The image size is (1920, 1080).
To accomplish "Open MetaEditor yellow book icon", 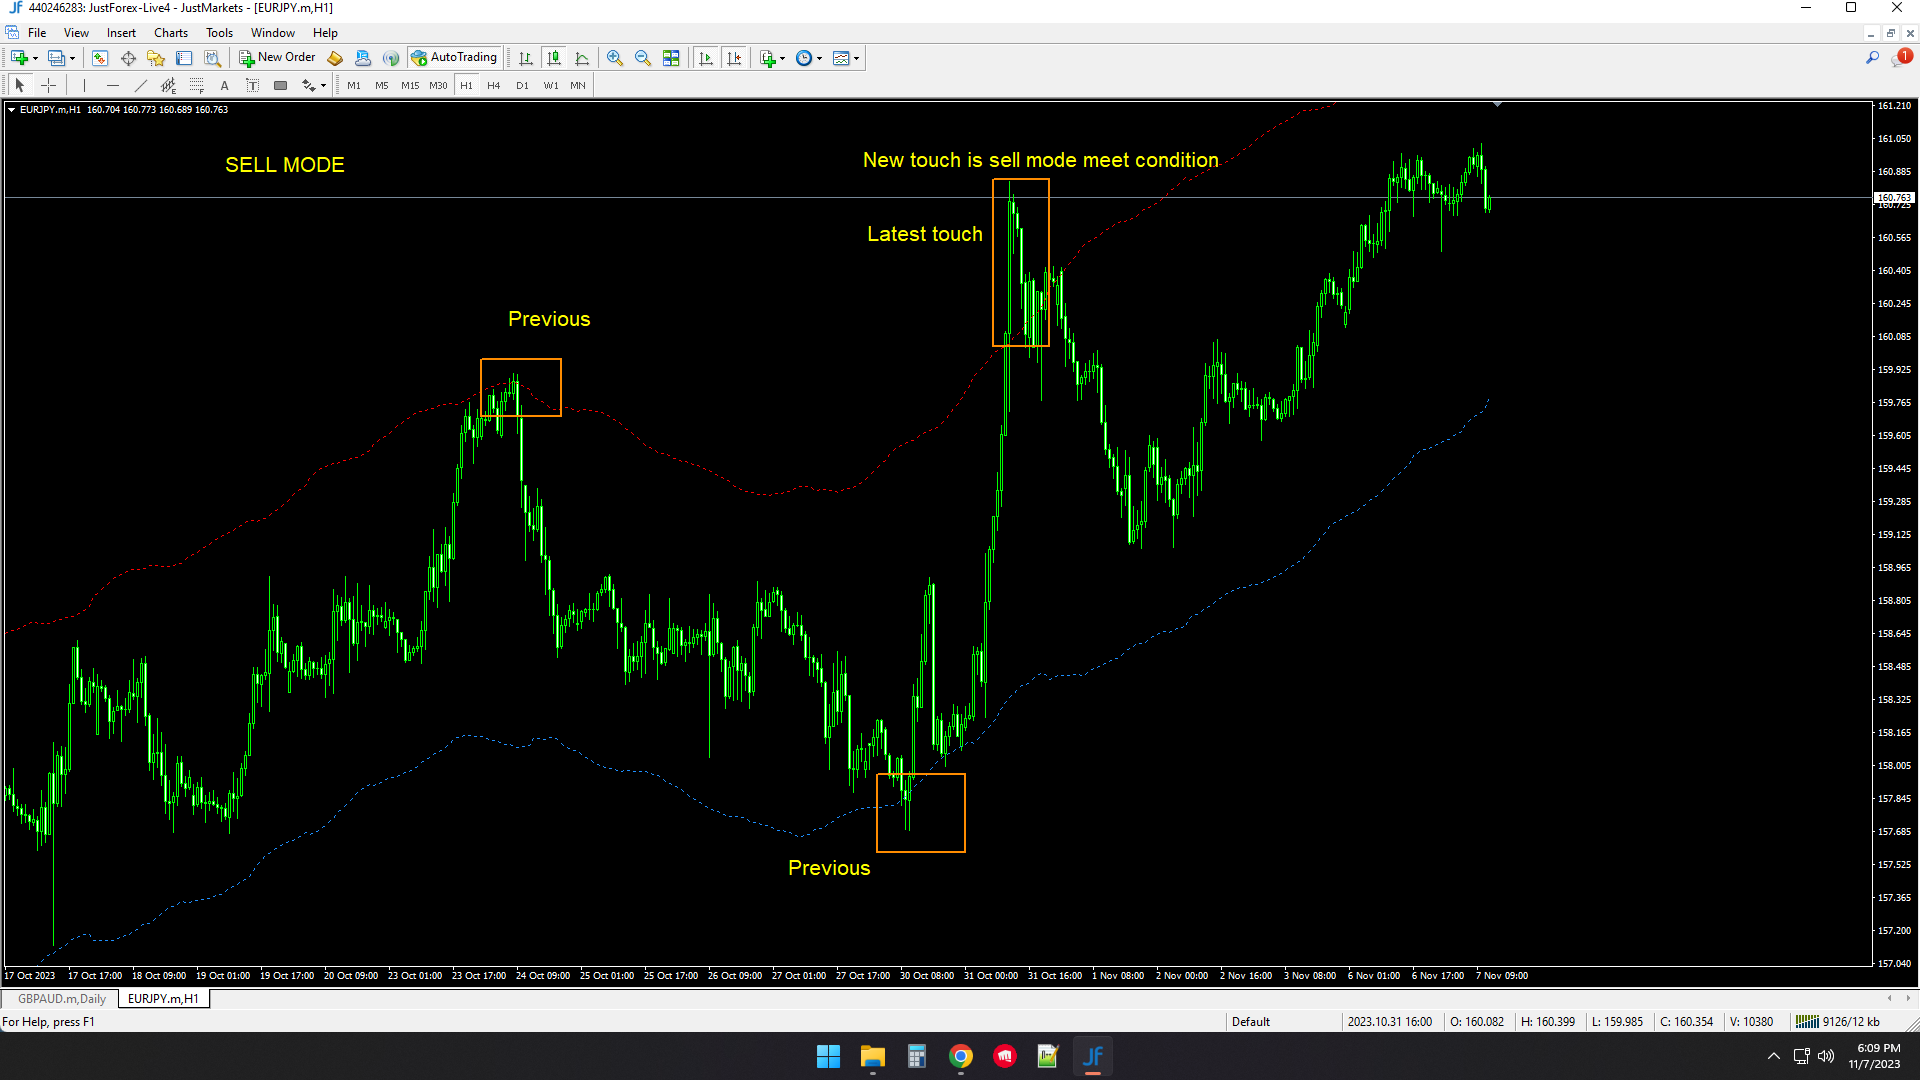I will point(335,58).
